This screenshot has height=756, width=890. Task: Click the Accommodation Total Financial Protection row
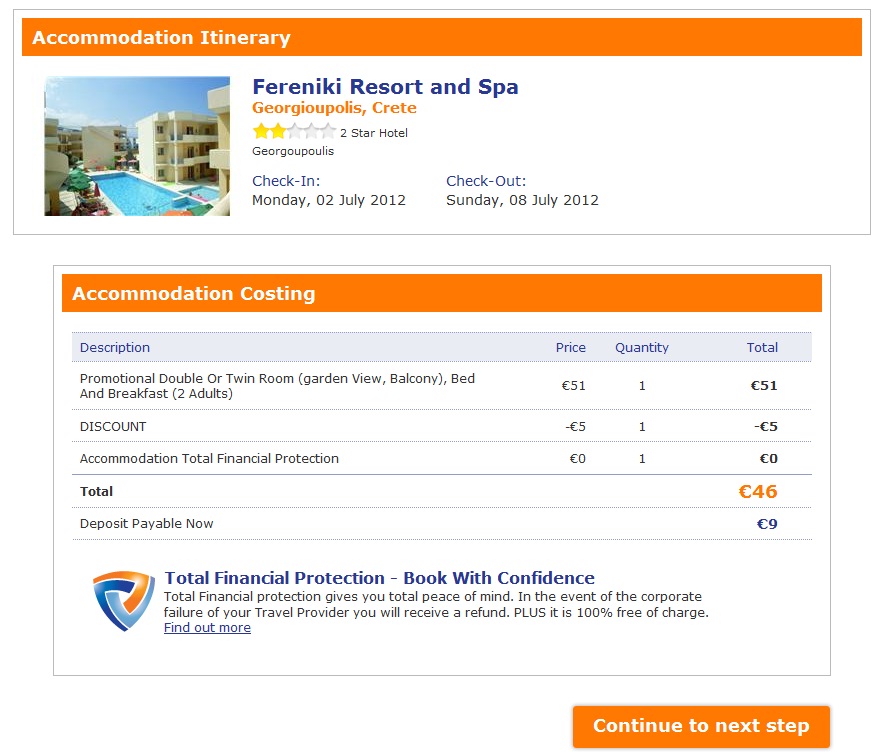[442, 459]
